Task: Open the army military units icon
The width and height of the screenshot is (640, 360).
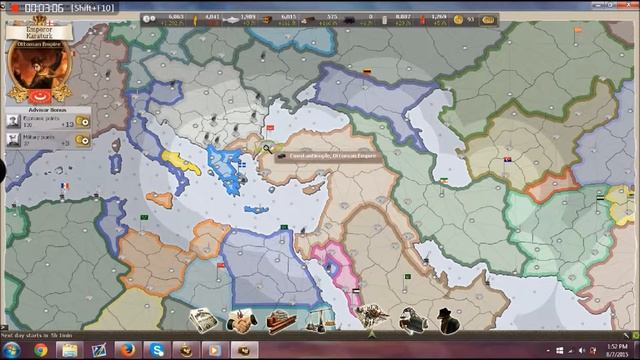Action: (372, 316)
